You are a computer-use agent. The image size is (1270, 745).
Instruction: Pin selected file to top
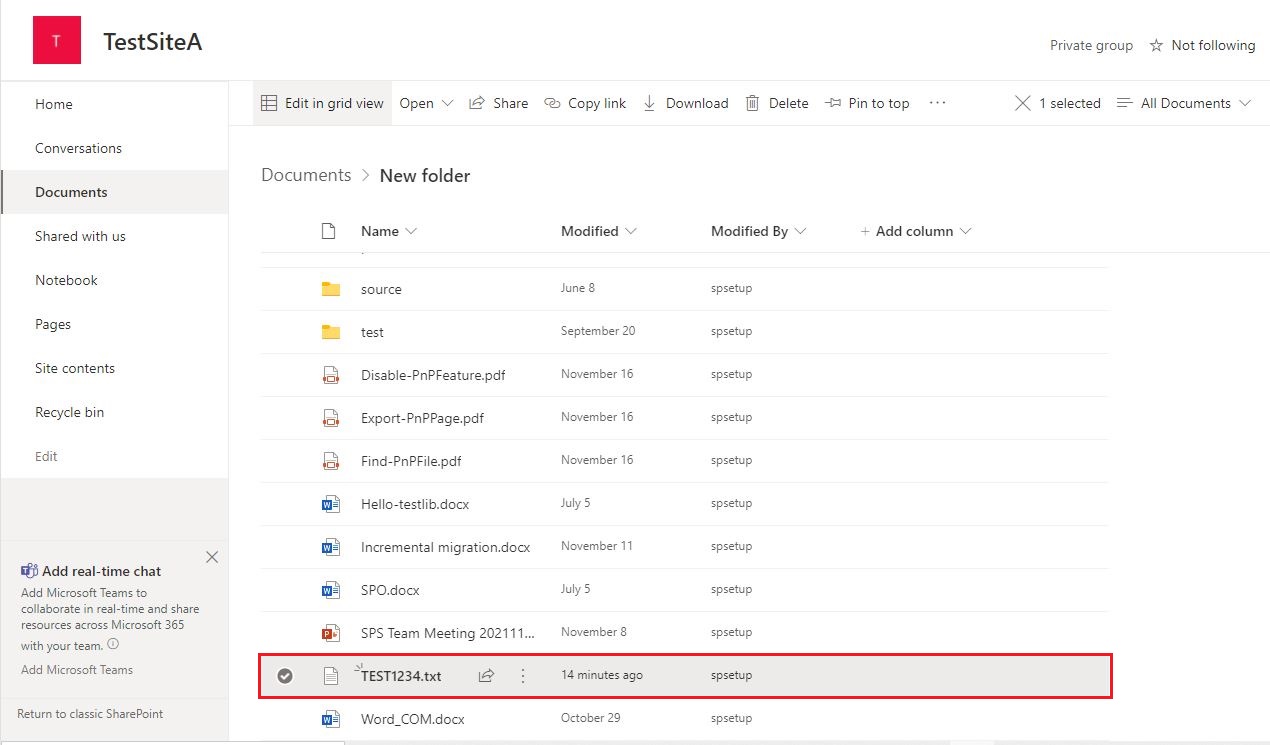tap(867, 103)
